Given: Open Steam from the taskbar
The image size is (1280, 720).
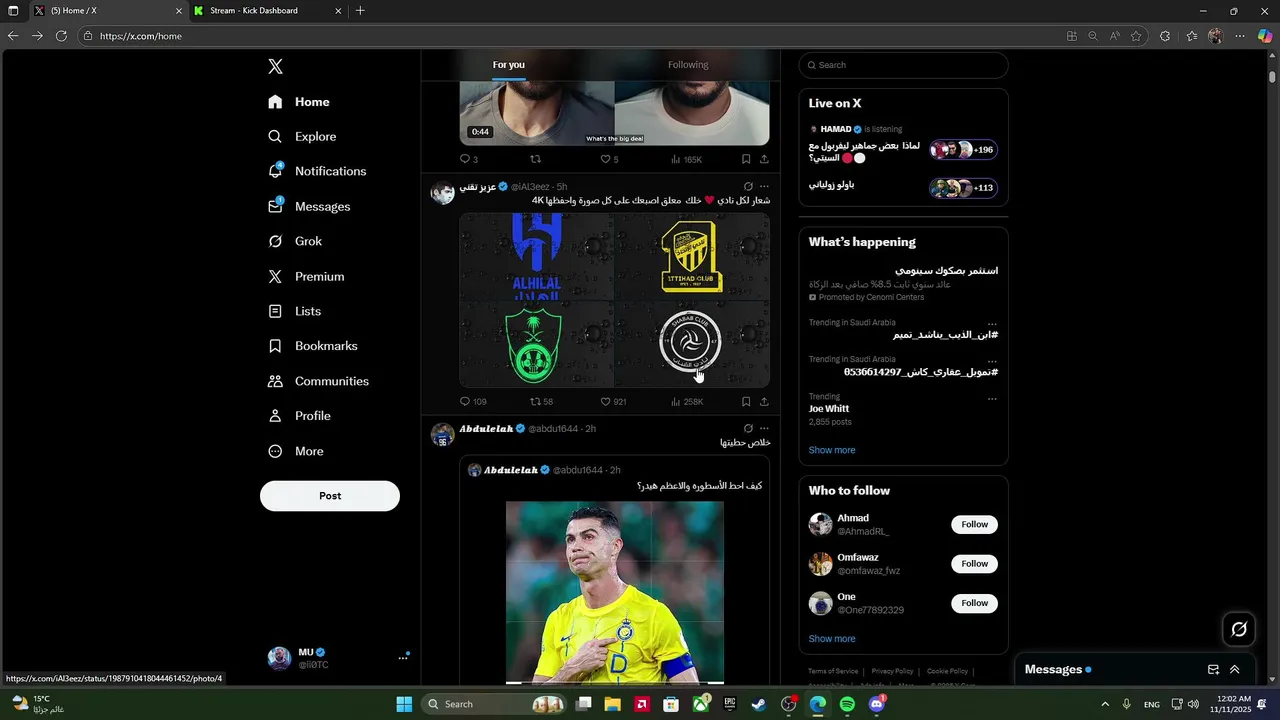Looking at the screenshot, I should (x=759, y=704).
